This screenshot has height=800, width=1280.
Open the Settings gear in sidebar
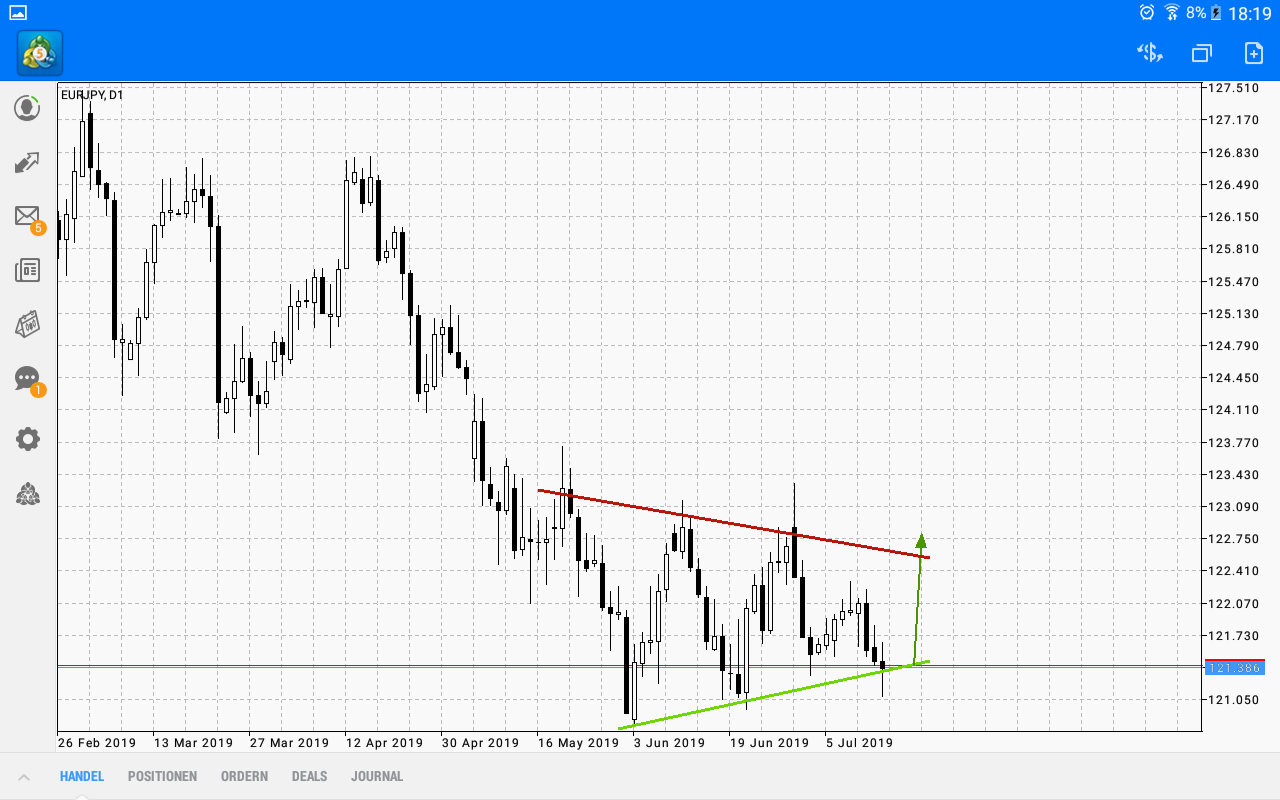tap(27, 438)
